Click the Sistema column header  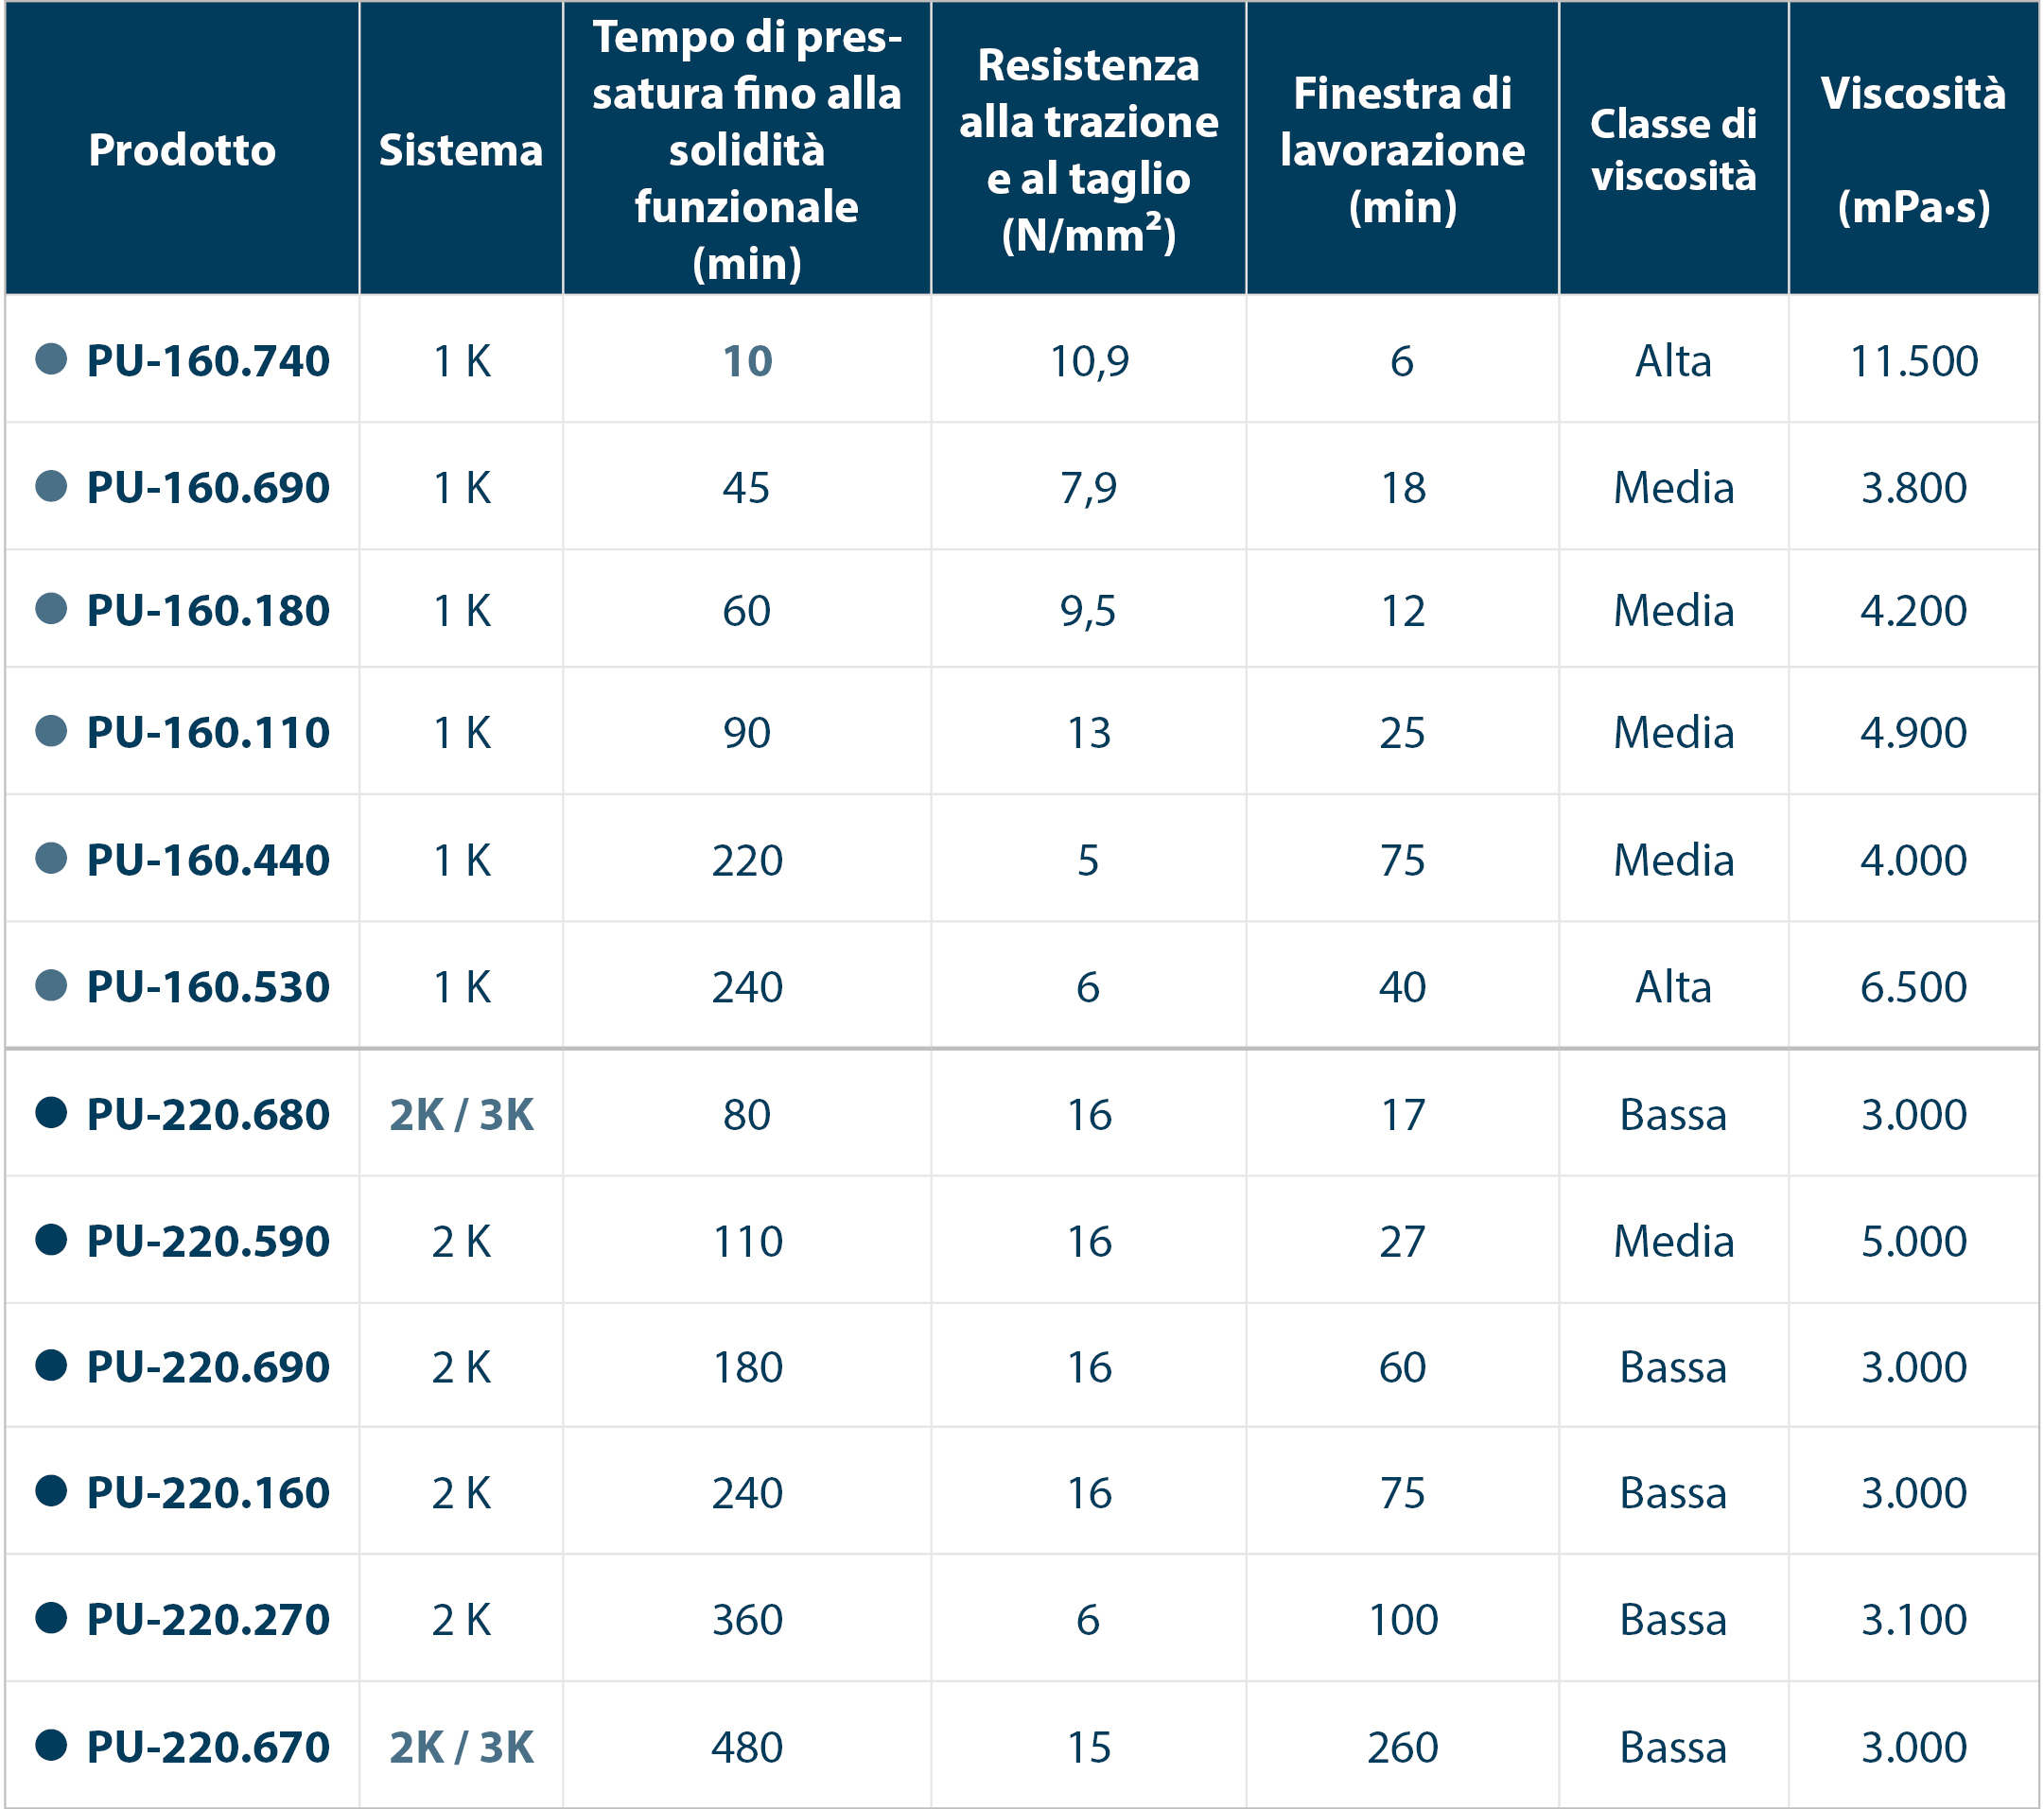point(461,150)
